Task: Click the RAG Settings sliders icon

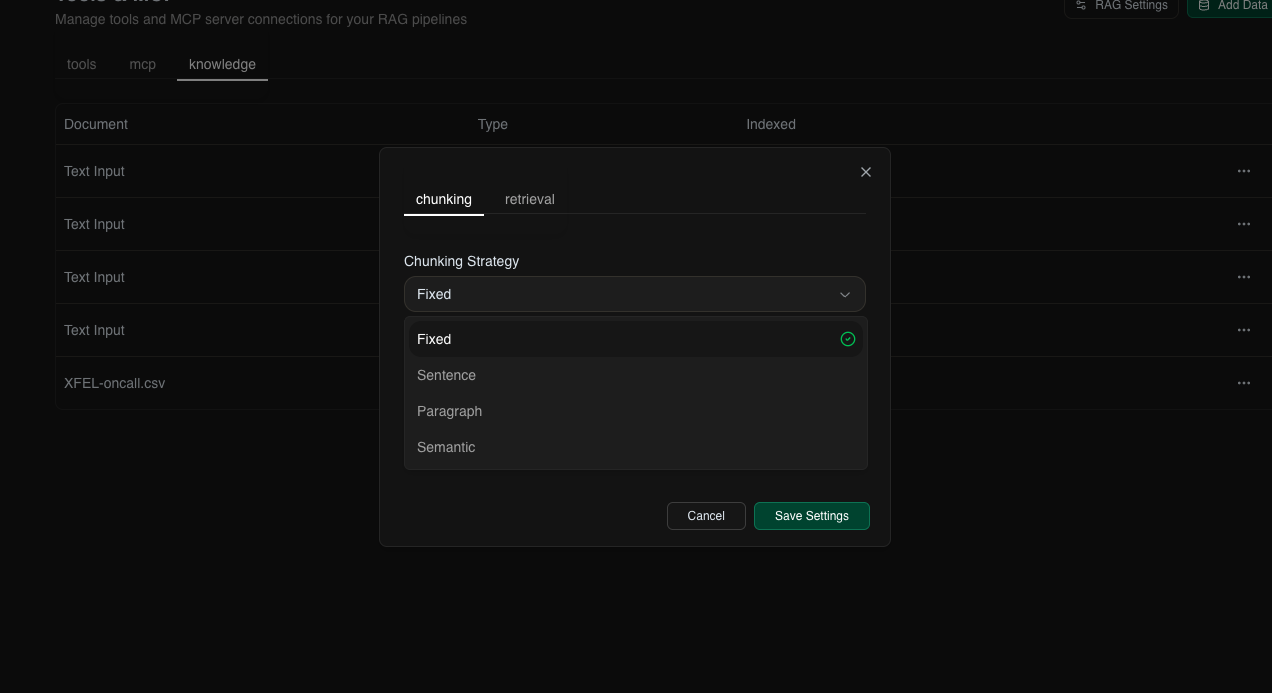Action: click(x=1080, y=5)
